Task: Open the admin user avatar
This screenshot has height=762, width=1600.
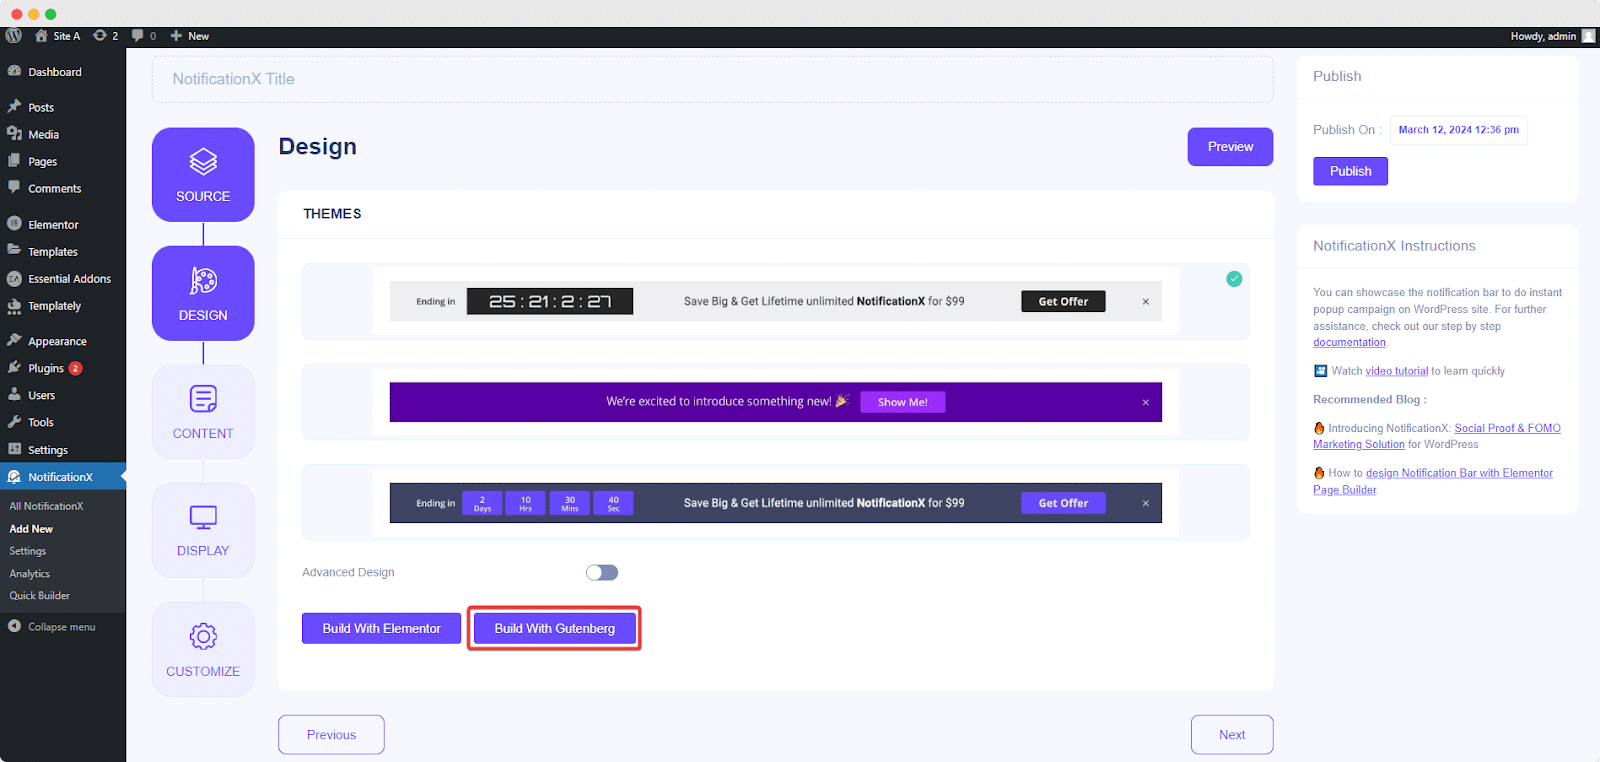Action: (1588, 35)
